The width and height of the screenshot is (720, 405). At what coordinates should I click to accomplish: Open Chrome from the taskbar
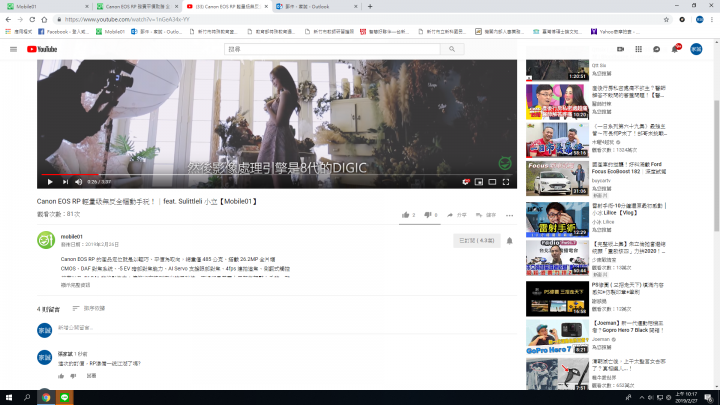click(45, 398)
